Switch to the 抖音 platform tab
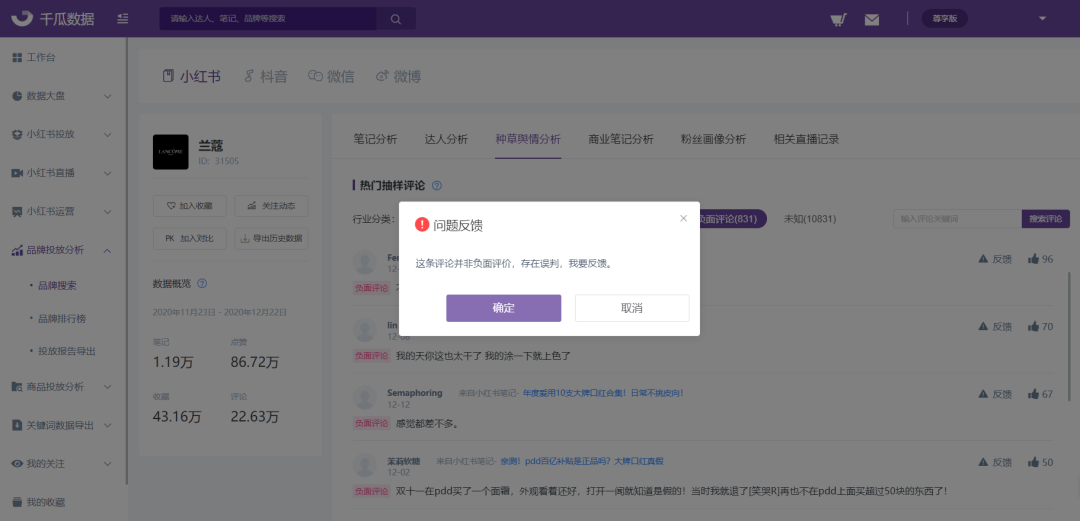The width and height of the screenshot is (1080, 521). tap(266, 76)
